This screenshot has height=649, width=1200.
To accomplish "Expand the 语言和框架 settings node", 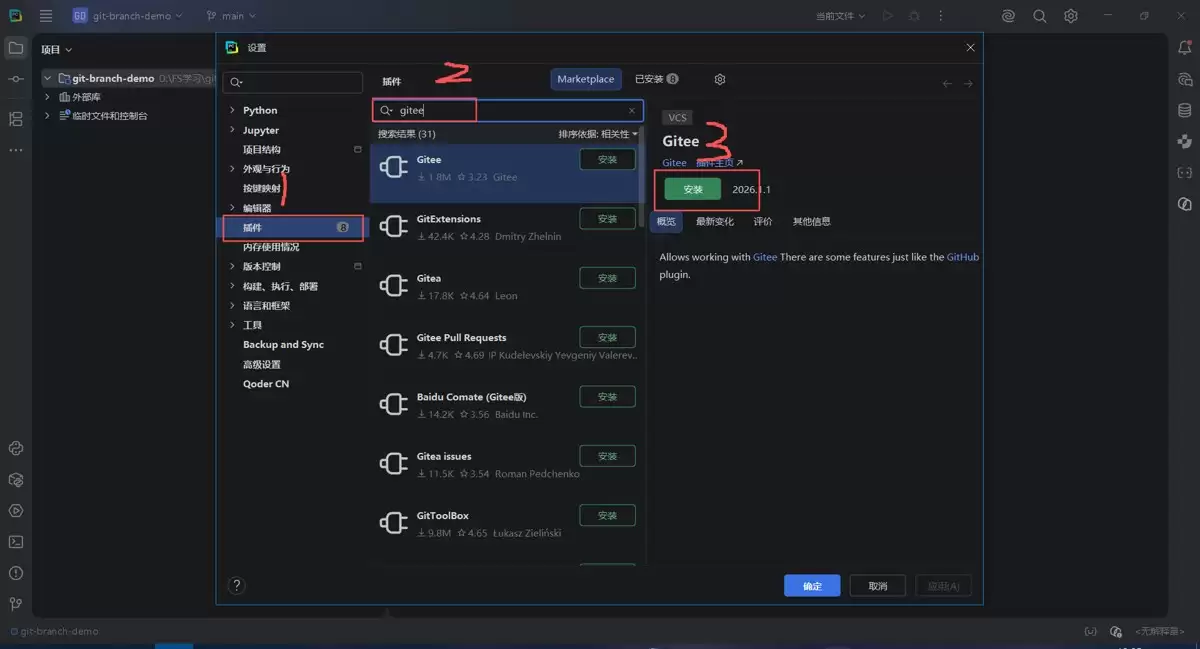I will coord(232,306).
